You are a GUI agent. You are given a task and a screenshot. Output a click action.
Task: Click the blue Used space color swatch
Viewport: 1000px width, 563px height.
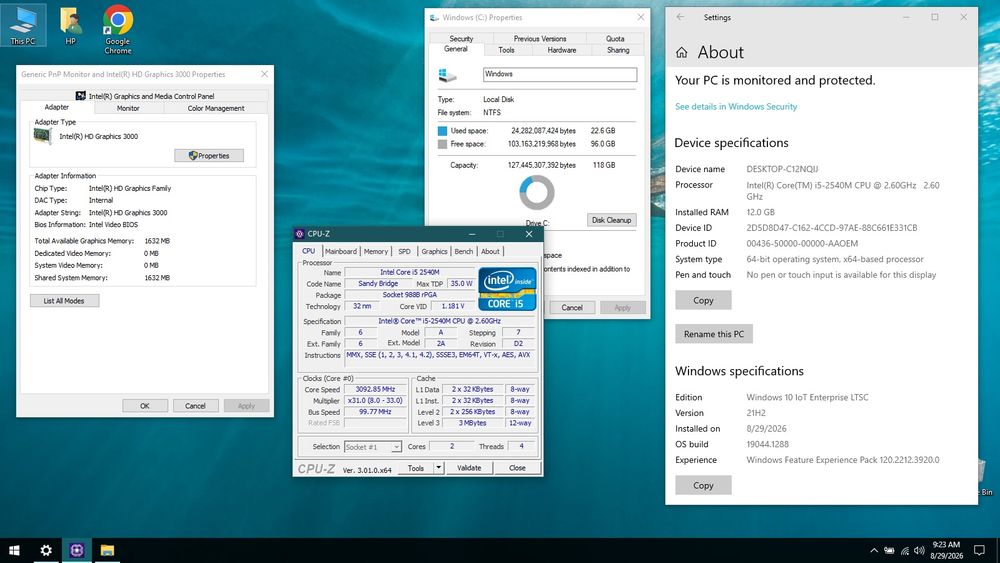click(x=443, y=131)
